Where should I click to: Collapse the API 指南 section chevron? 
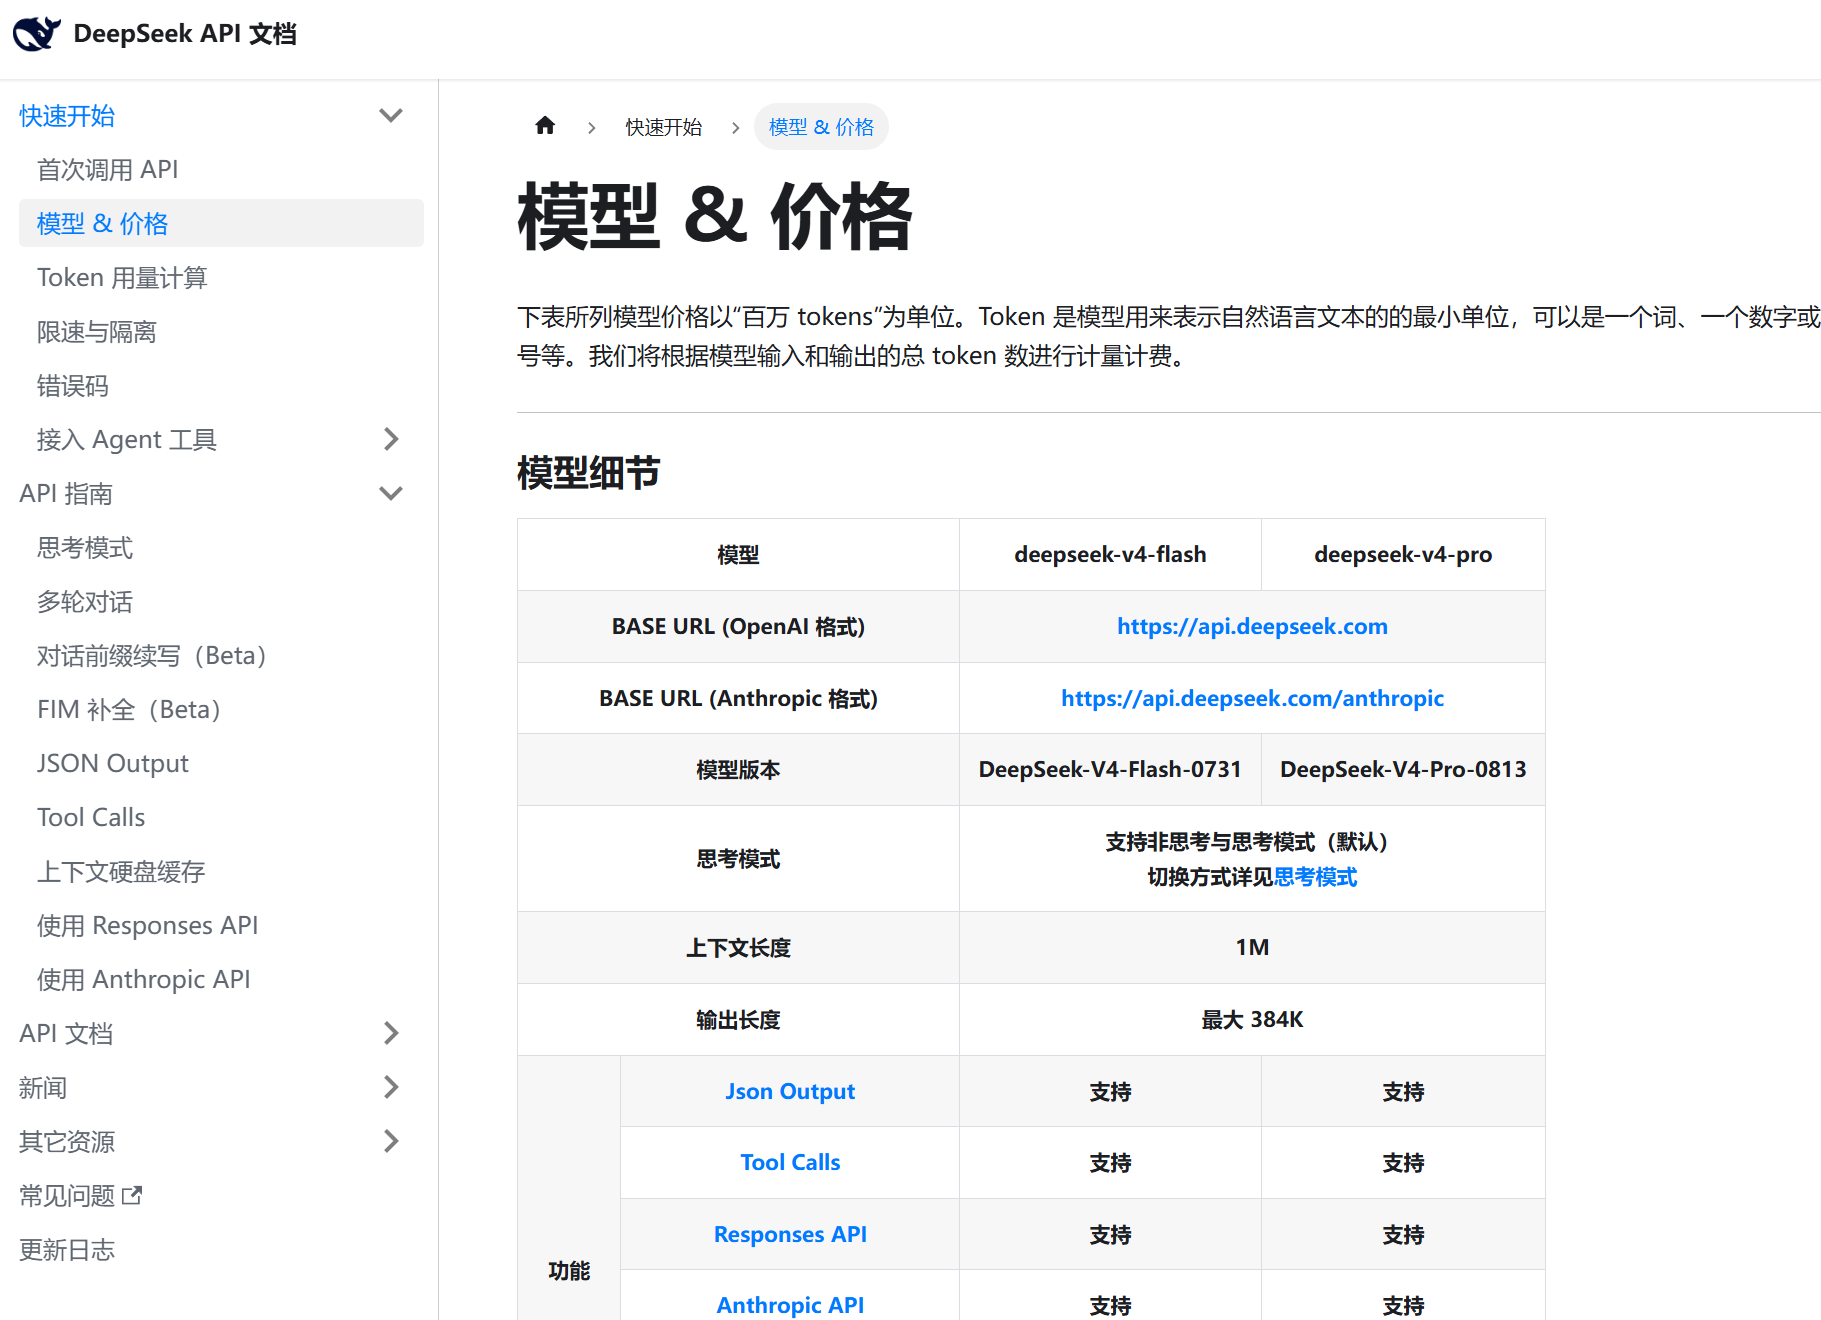(391, 493)
